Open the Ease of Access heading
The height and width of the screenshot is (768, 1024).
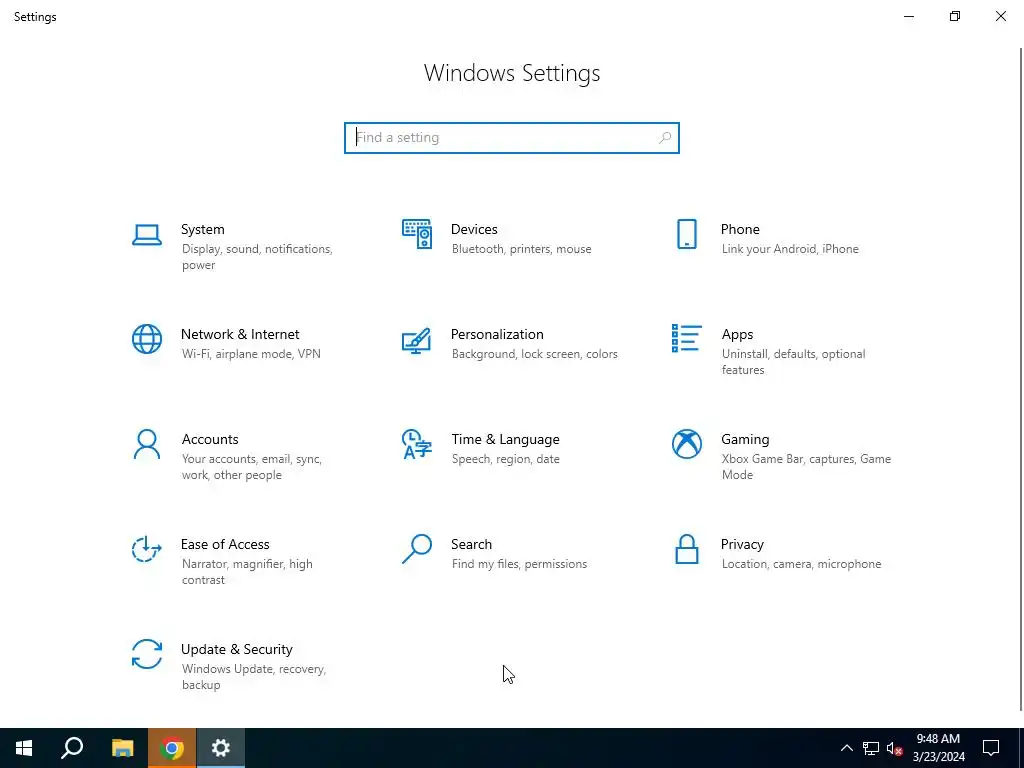225,545
